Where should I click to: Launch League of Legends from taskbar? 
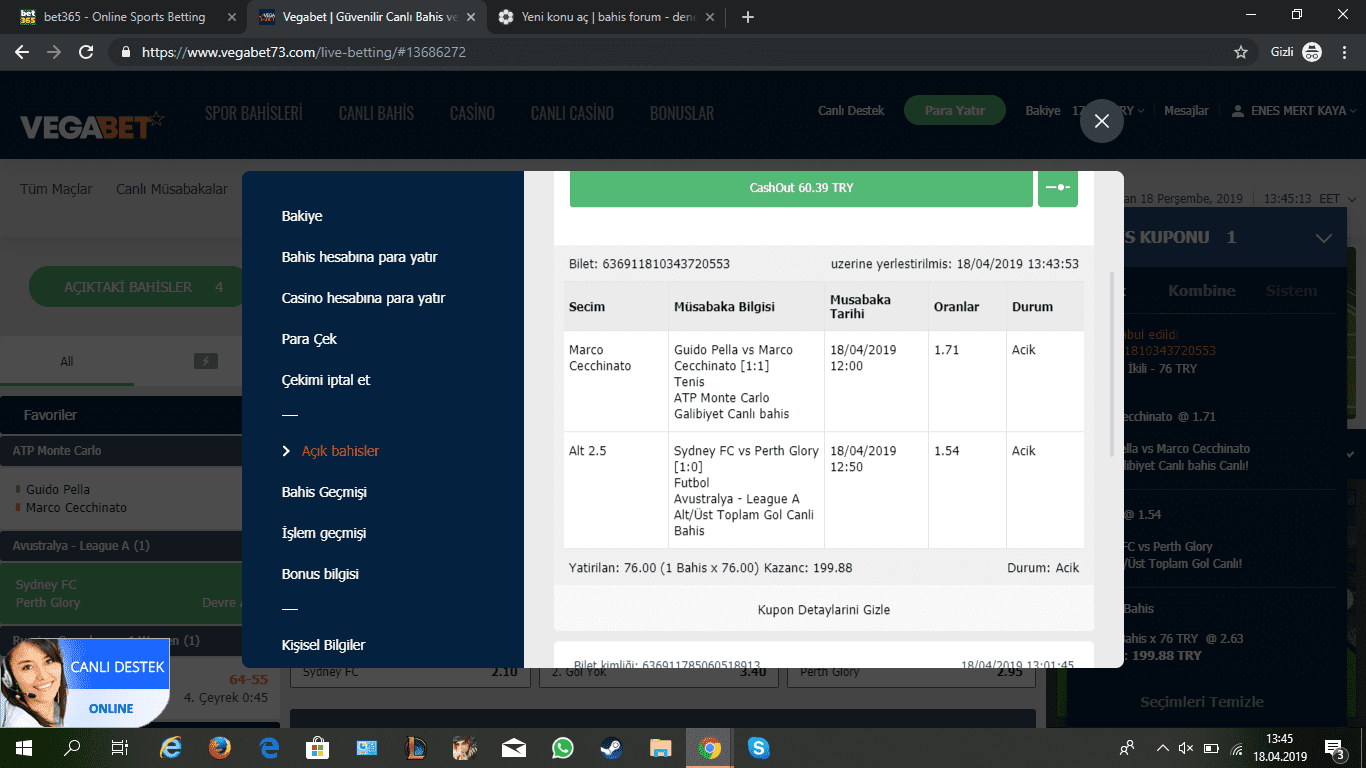[x=416, y=747]
